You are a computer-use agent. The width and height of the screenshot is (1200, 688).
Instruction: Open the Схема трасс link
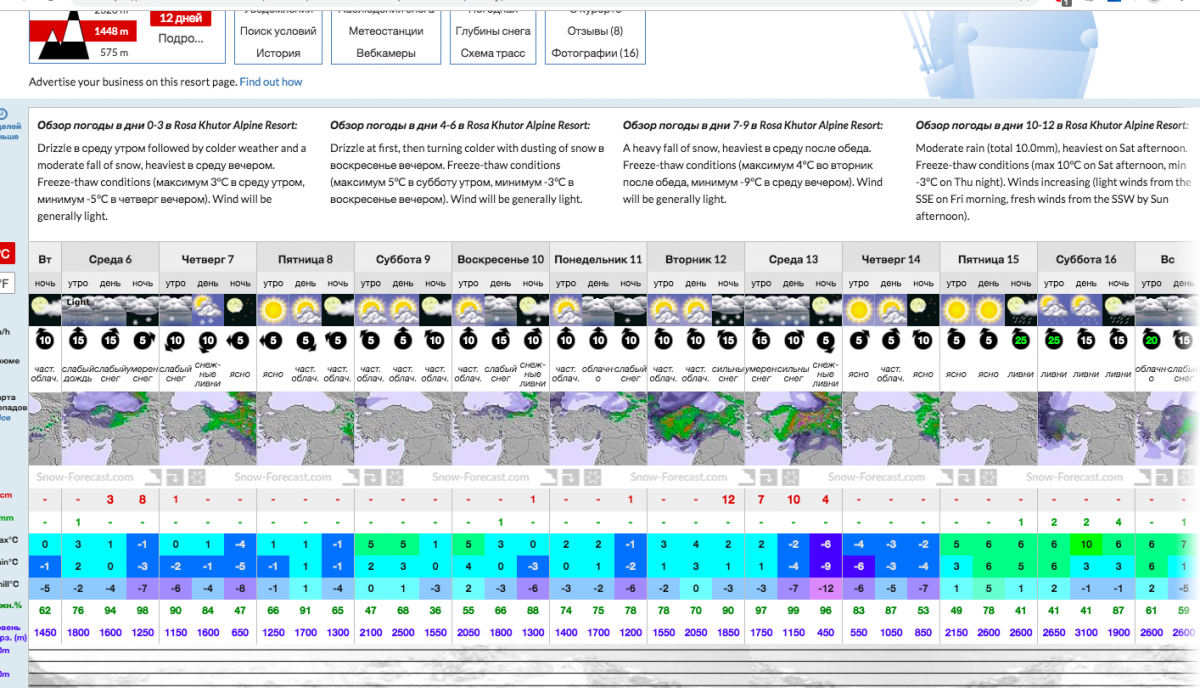click(493, 53)
